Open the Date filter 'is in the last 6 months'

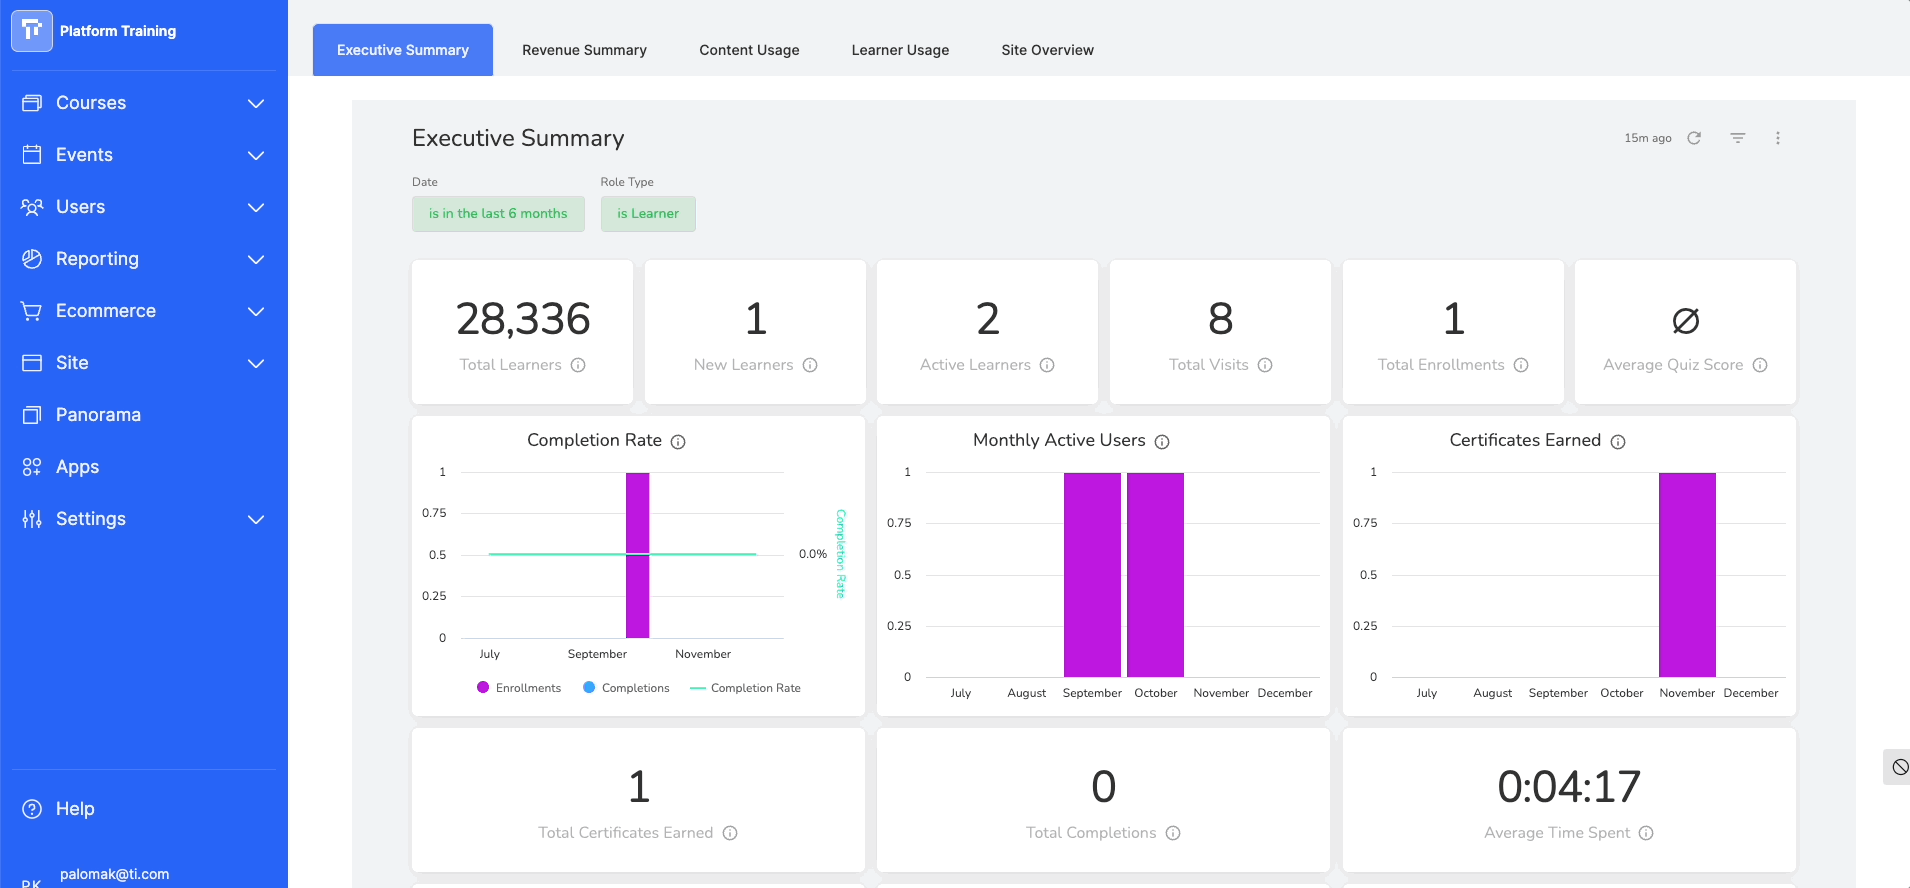(498, 214)
